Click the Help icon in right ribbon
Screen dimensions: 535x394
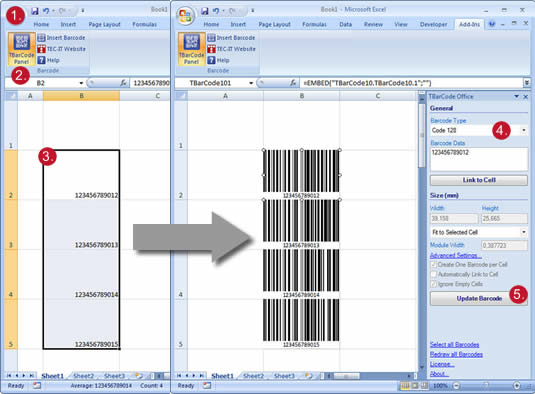pos(211,60)
